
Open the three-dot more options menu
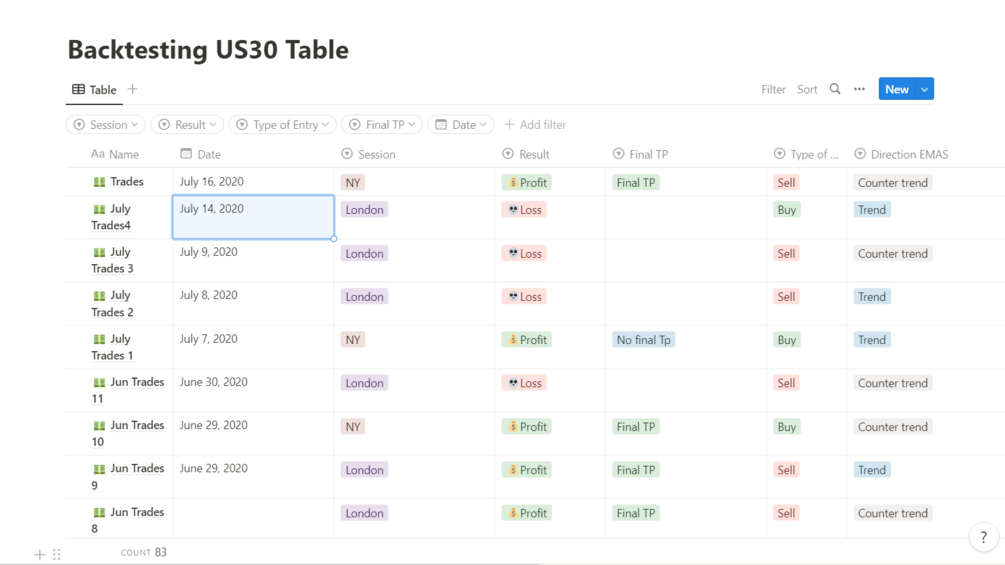[x=859, y=89]
